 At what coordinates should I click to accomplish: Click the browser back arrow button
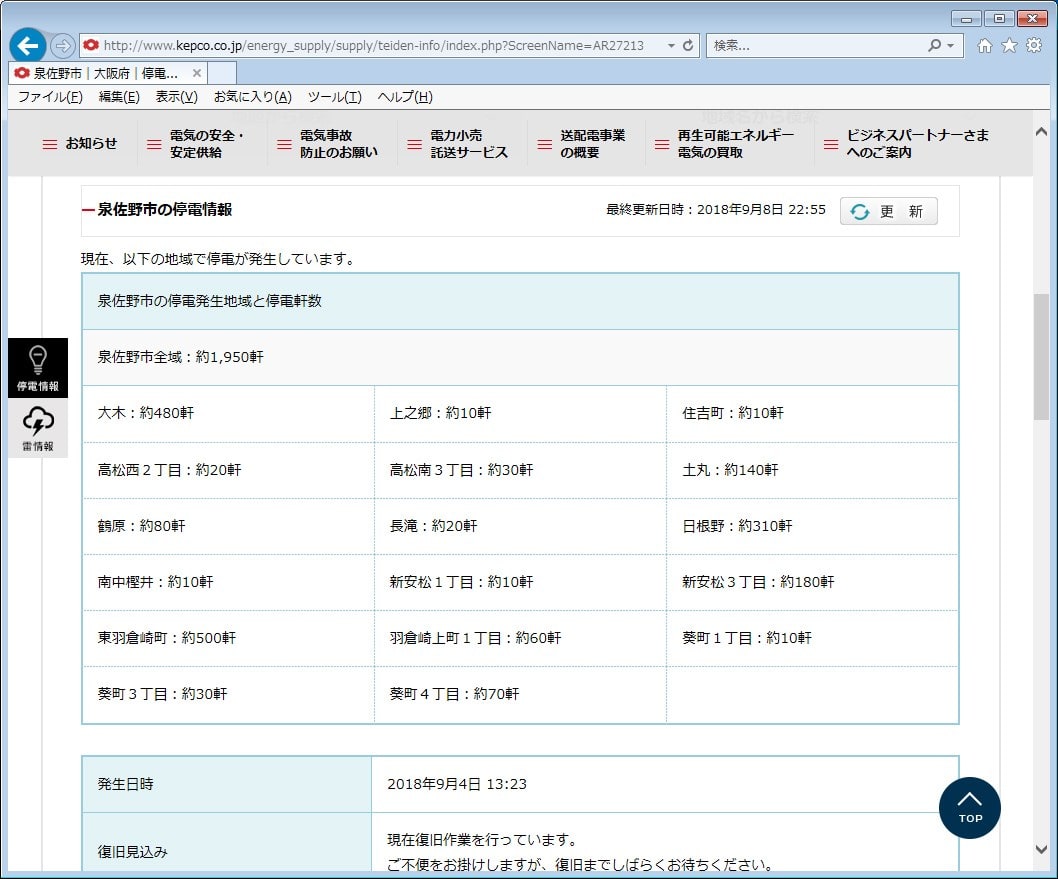(28, 45)
